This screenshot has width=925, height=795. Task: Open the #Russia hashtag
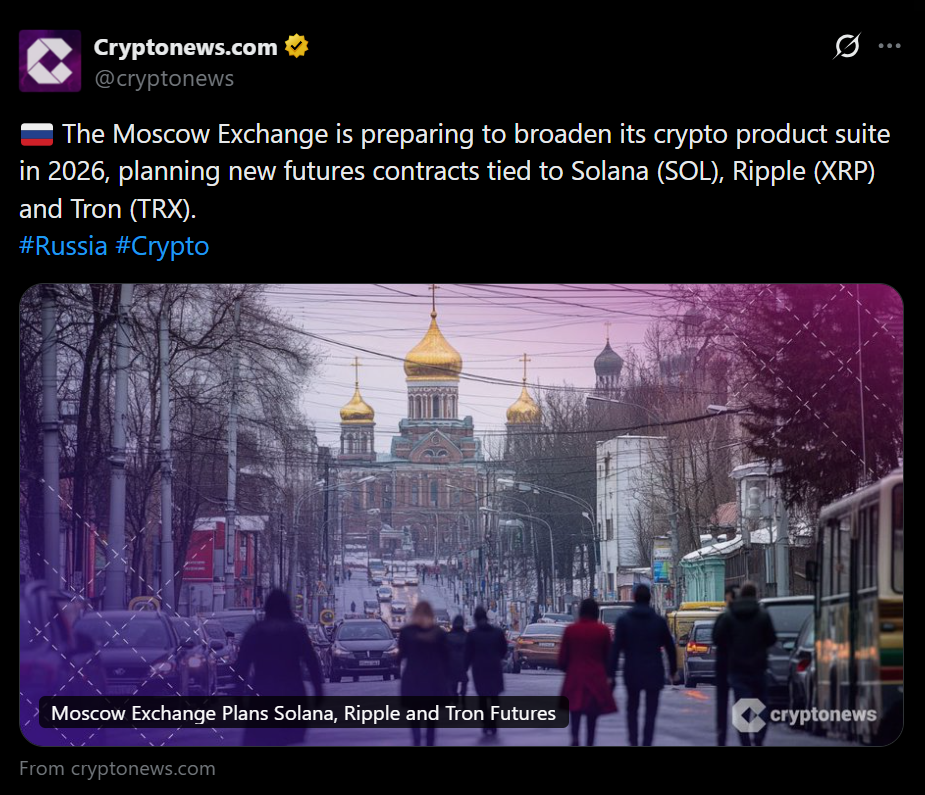pyautogui.click(x=63, y=246)
